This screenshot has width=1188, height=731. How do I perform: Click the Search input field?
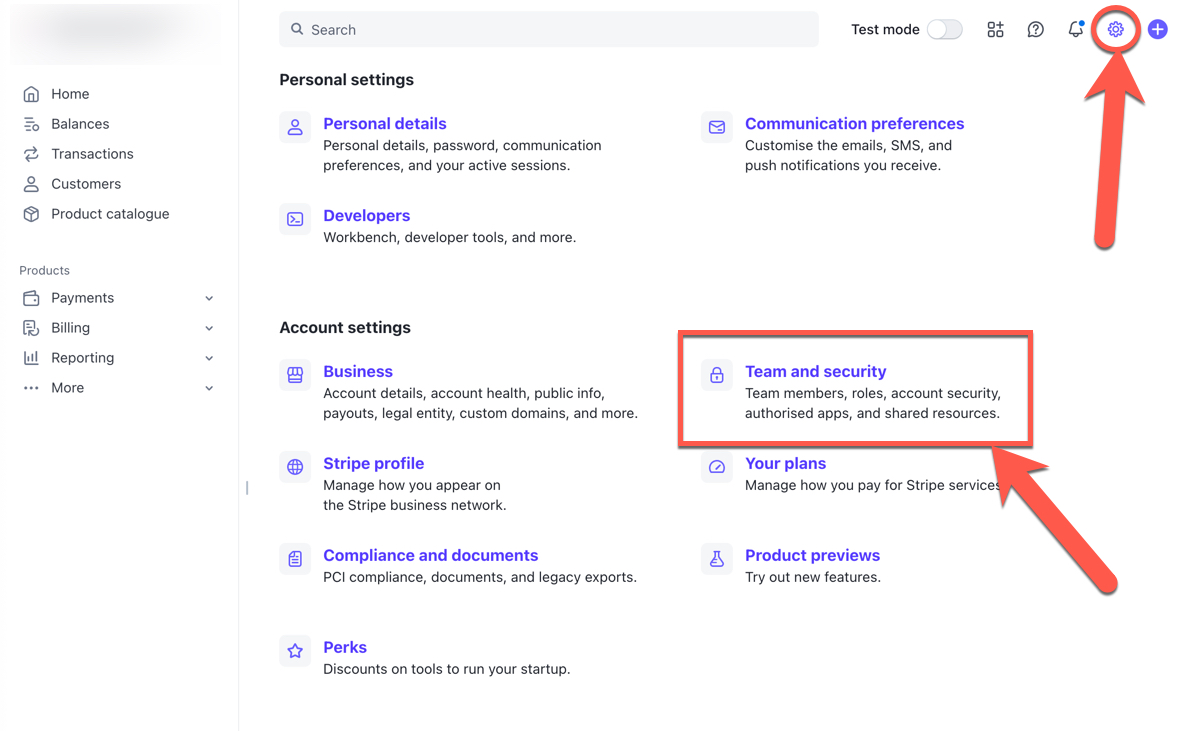tap(549, 30)
